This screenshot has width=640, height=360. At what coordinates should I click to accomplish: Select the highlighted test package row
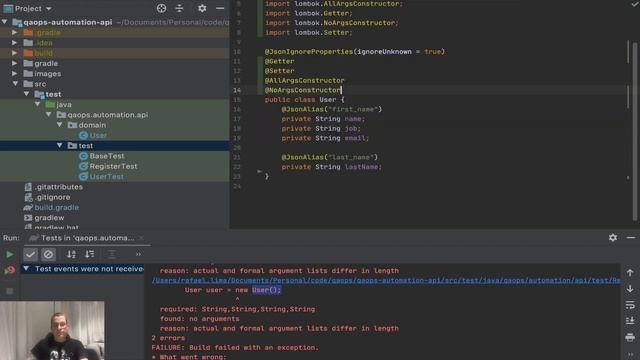pyautogui.click(x=114, y=146)
